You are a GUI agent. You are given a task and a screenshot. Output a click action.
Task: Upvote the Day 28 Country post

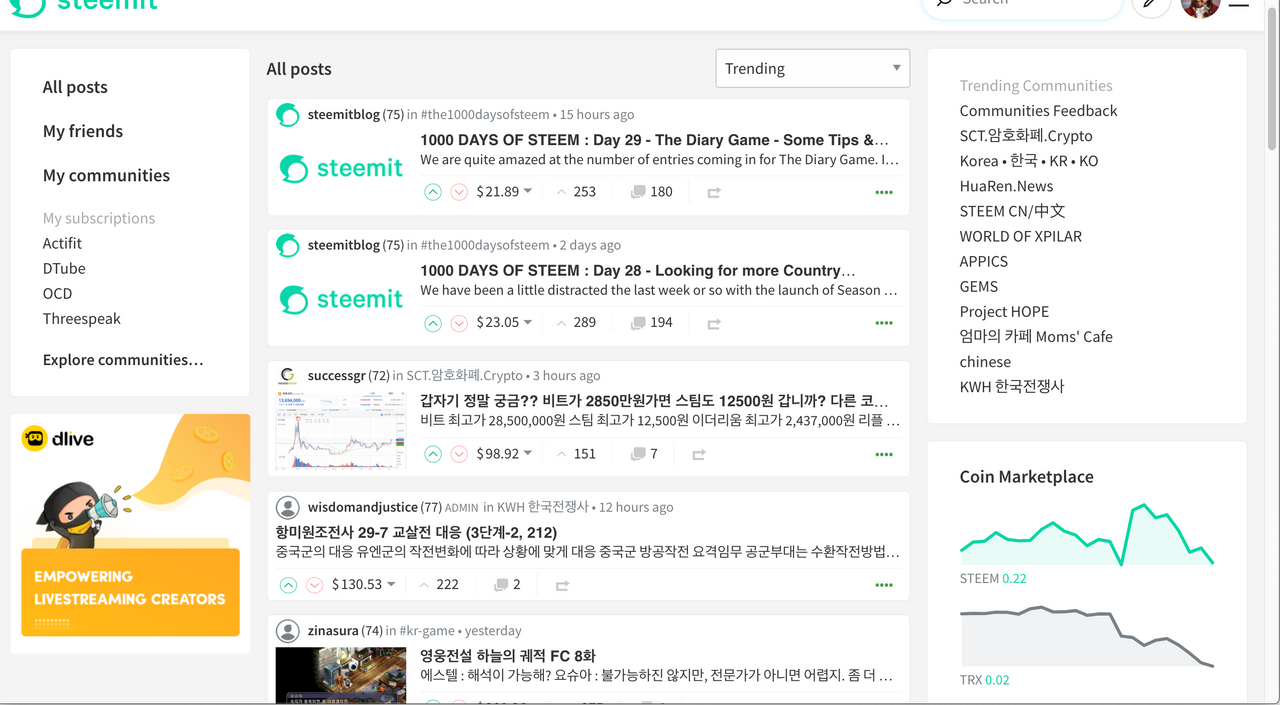point(433,323)
